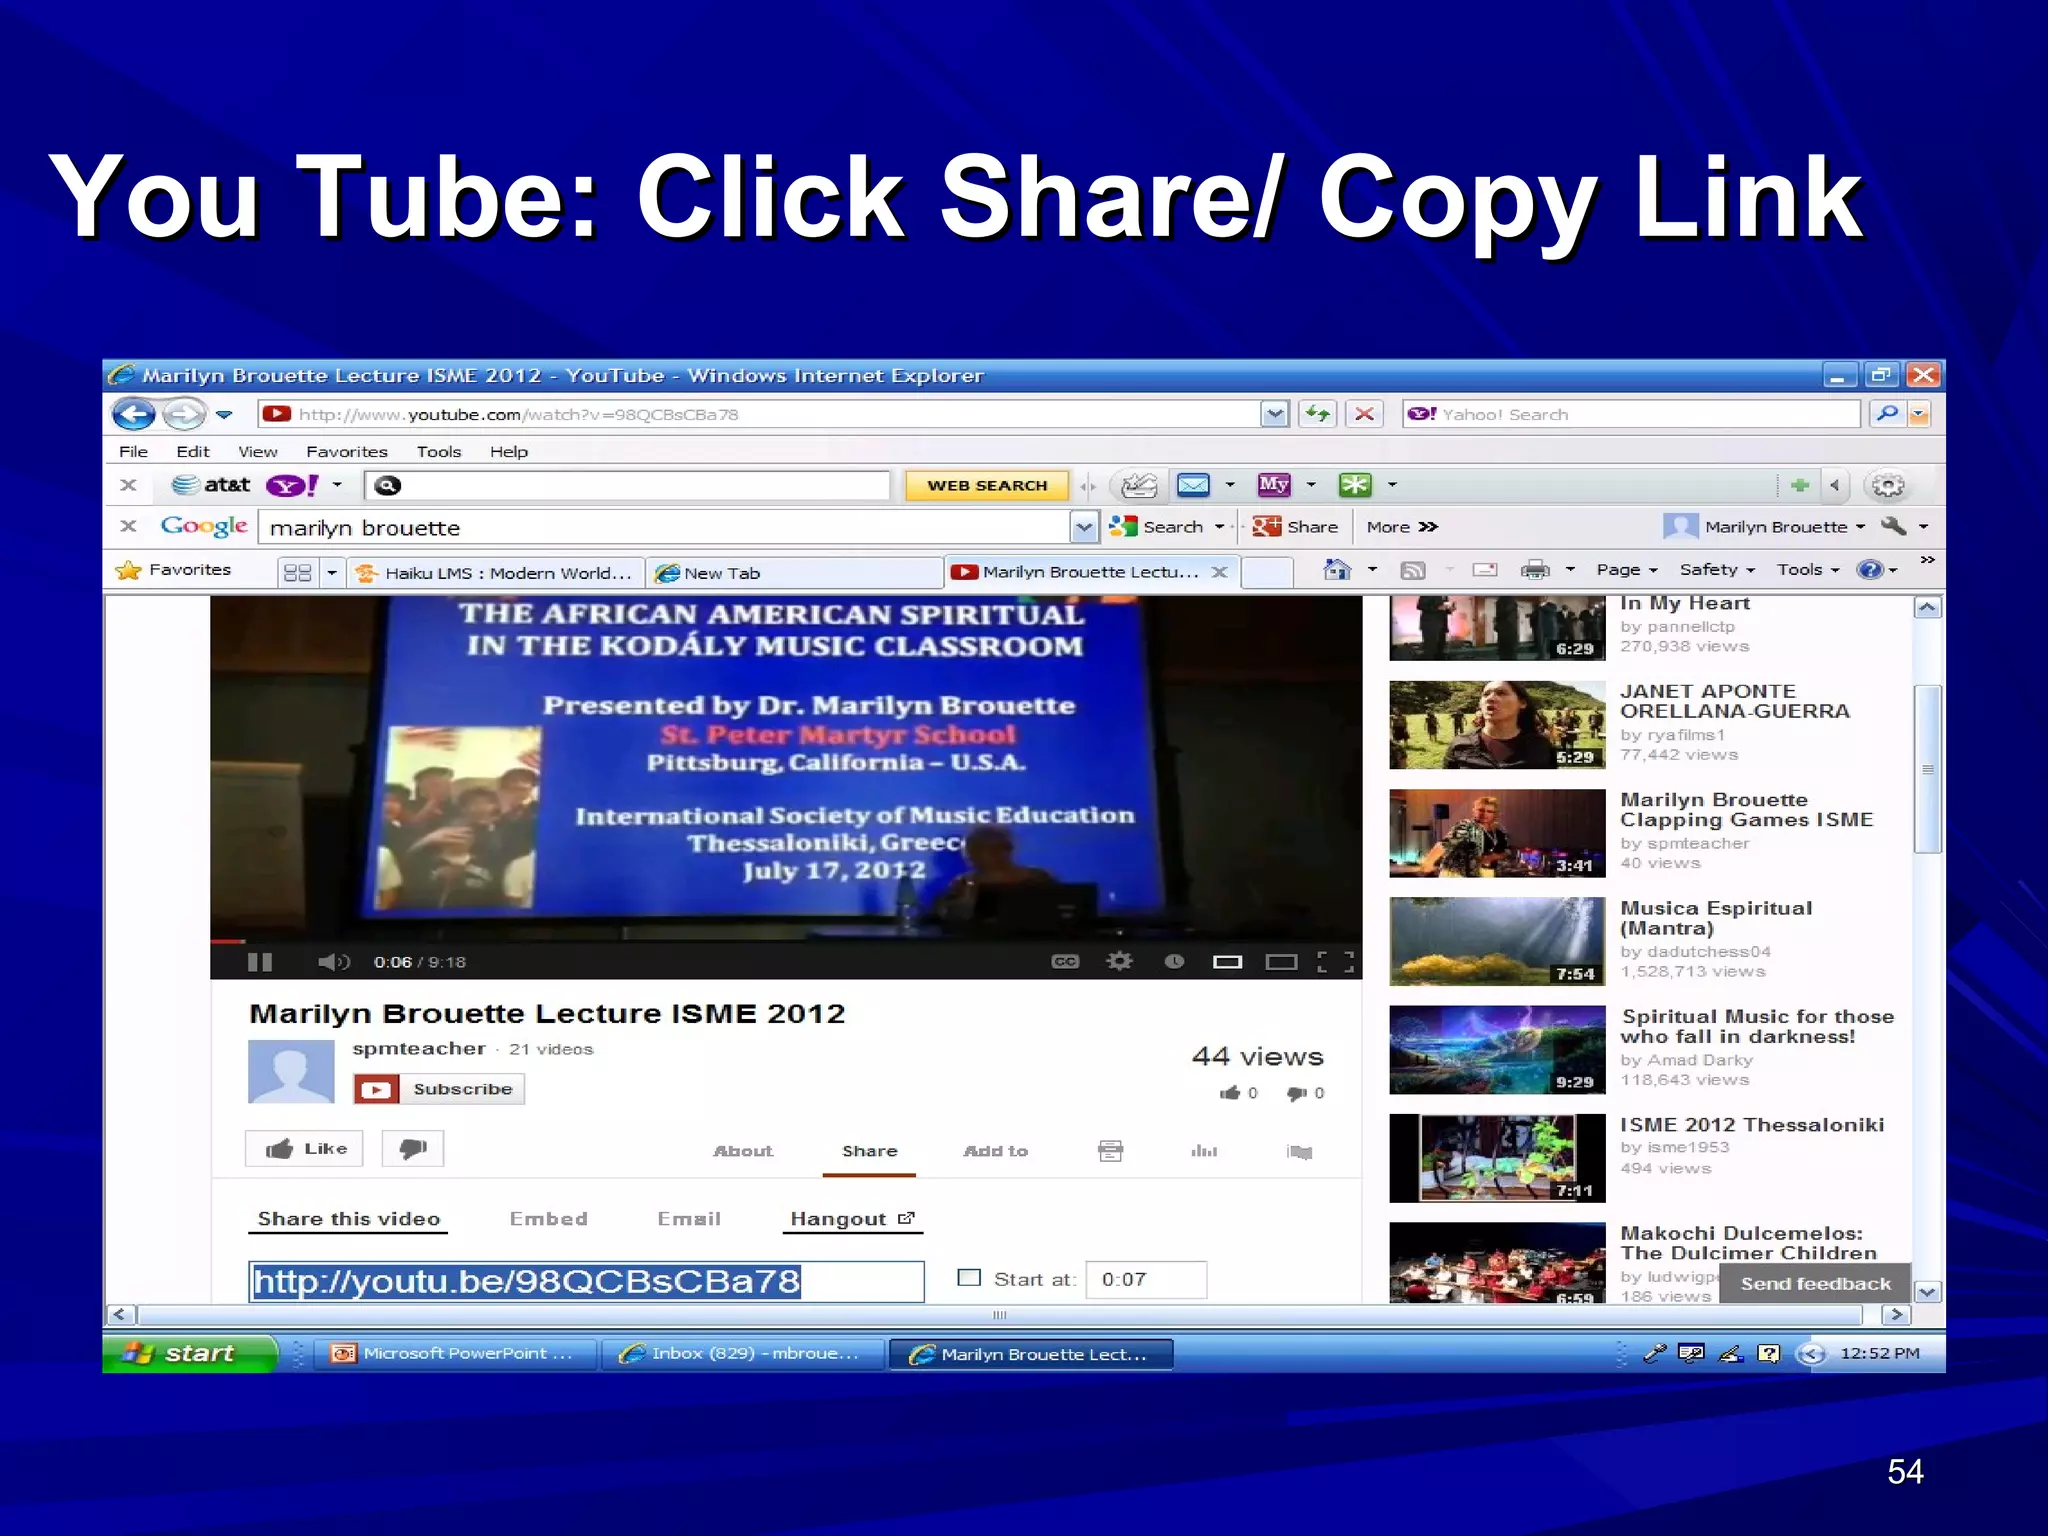Screen dimensions: 2048x1536
Task: Open the recent pages dropdown arrow
Action: pyautogui.click(x=224, y=414)
